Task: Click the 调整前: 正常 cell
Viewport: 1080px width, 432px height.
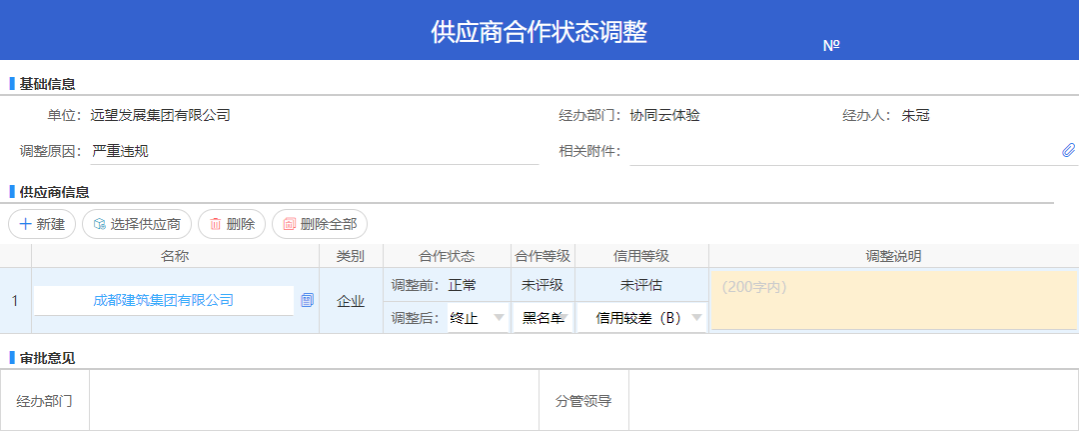Action: (447, 285)
